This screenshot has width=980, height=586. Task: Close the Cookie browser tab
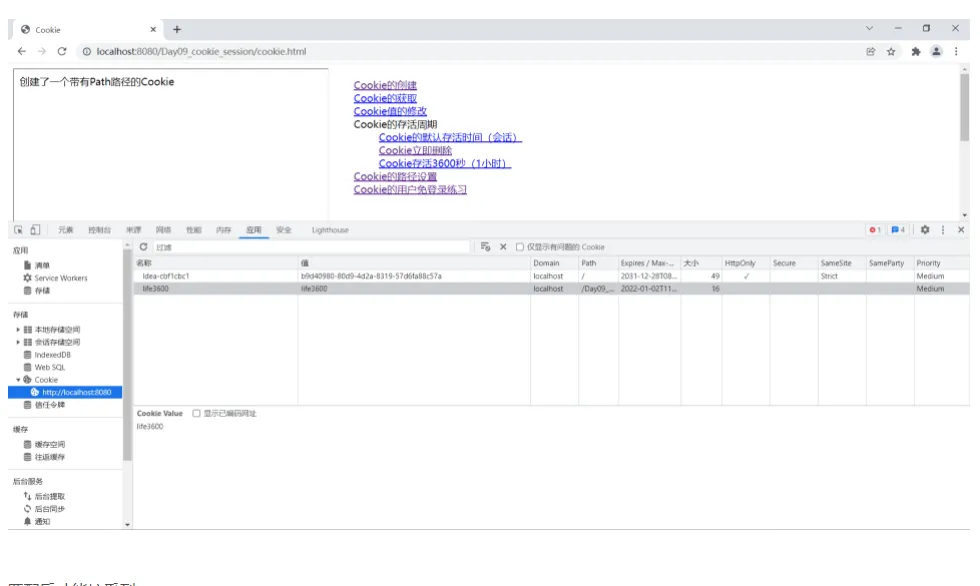point(153,29)
